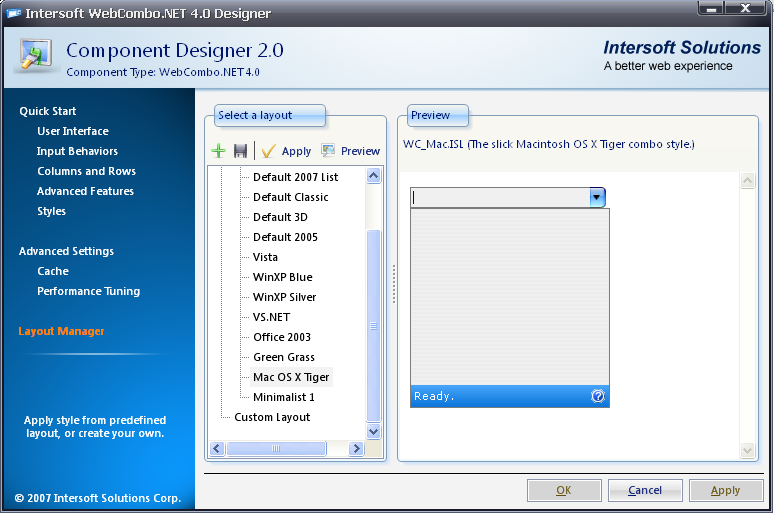Select Default 2005 layout
Image resolution: width=774 pixels, height=514 pixels.
click(285, 237)
